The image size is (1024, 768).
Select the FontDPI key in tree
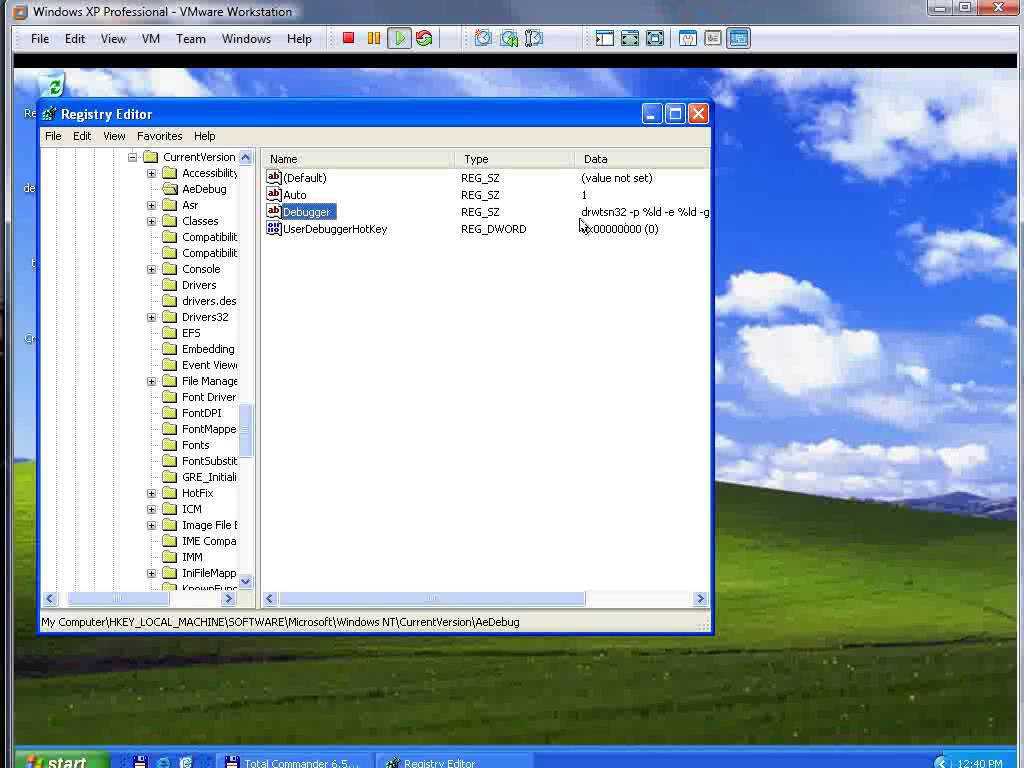coord(202,413)
